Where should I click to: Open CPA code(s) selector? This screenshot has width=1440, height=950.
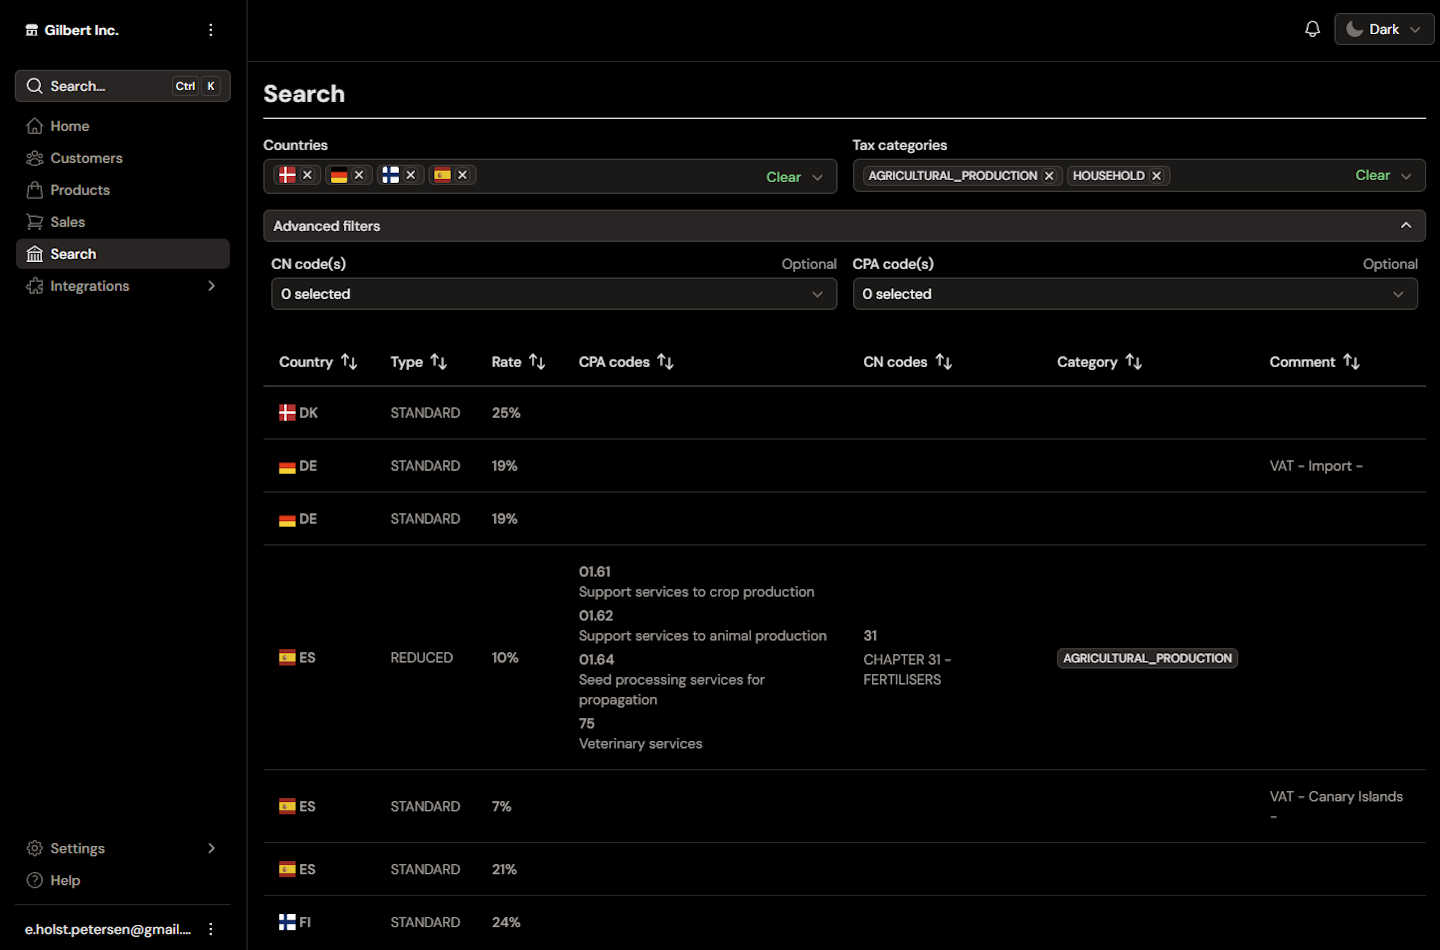point(1135,294)
